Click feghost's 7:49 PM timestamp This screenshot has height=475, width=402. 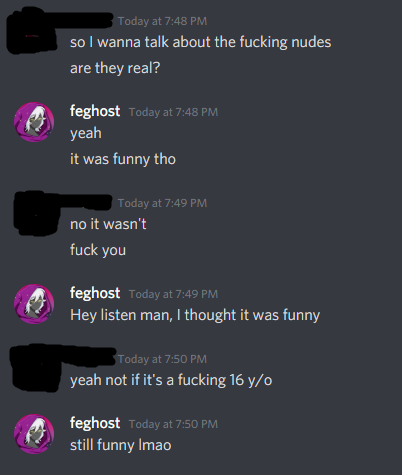pyautogui.click(x=173, y=294)
